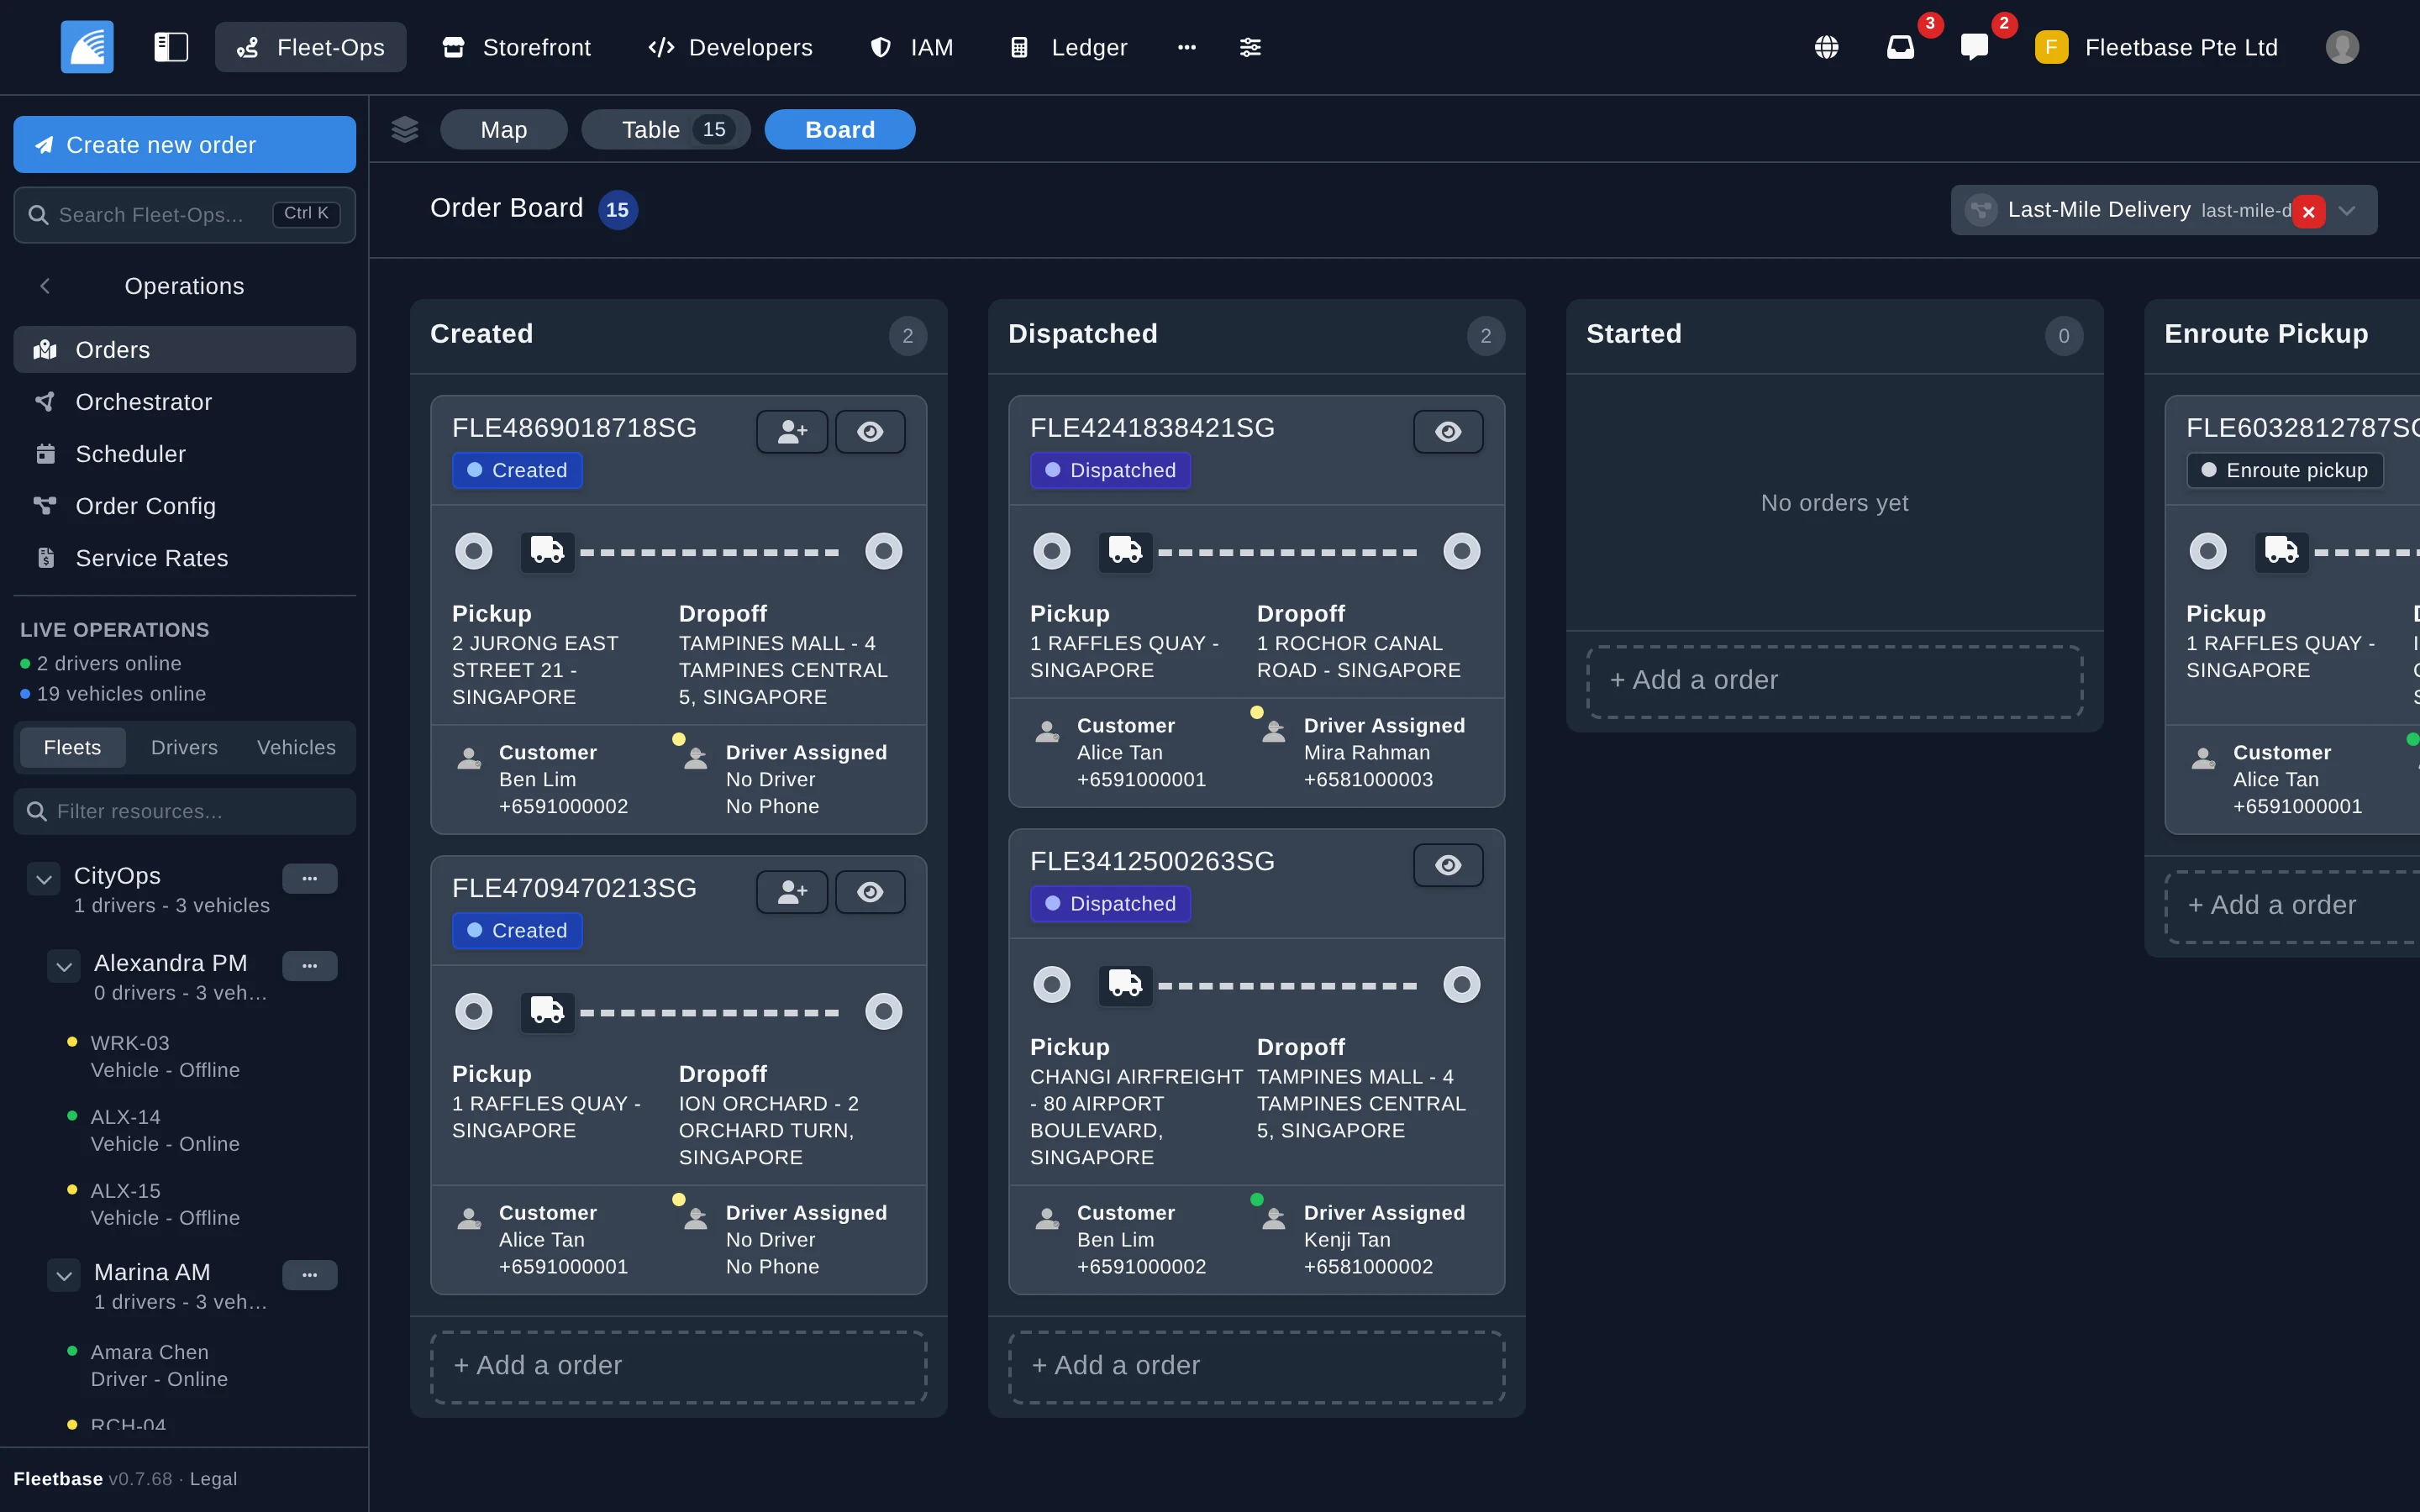The width and height of the screenshot is (2420, 1512).
Task: Go back with Operations chevron arrow
Action: pos(45,286)
